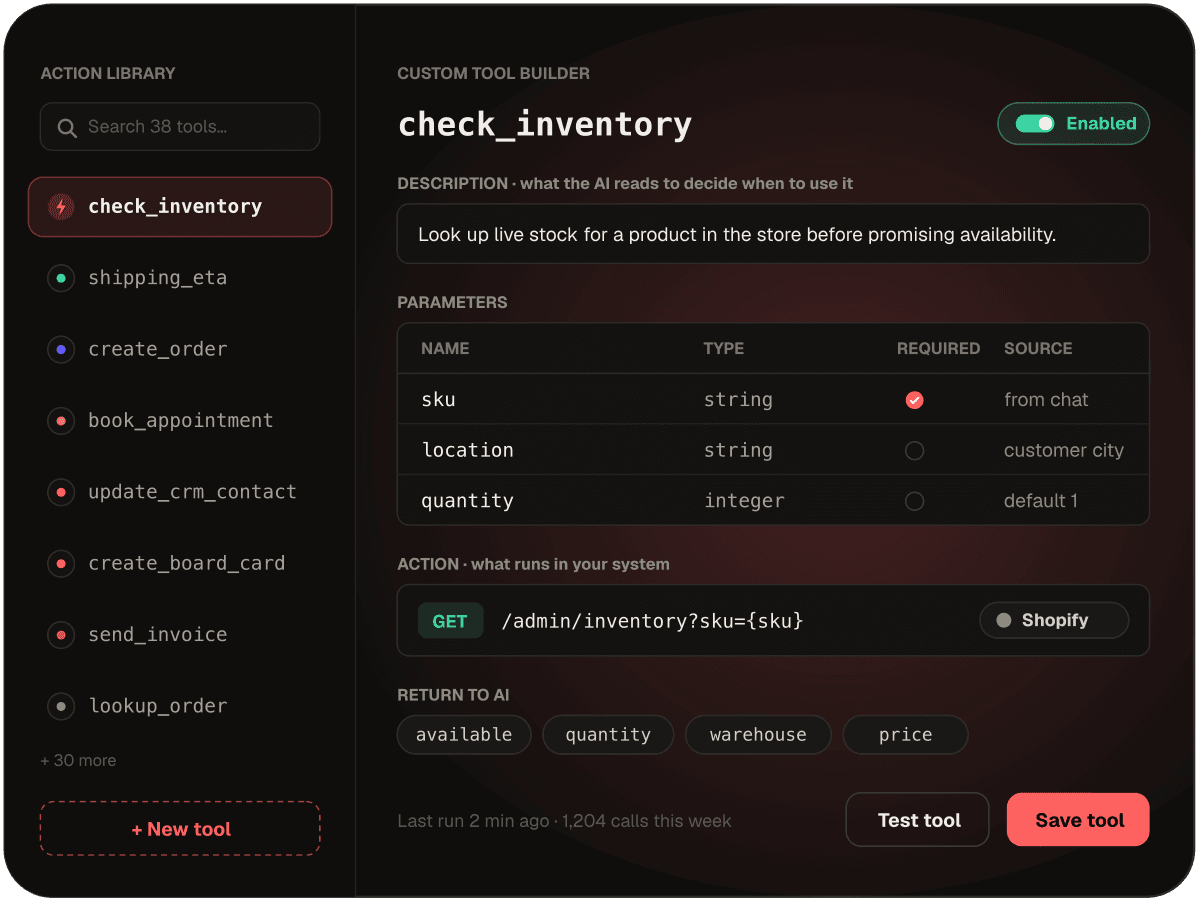Show the + 30 more tools
1200x903 pixels.
pos(78,761)
